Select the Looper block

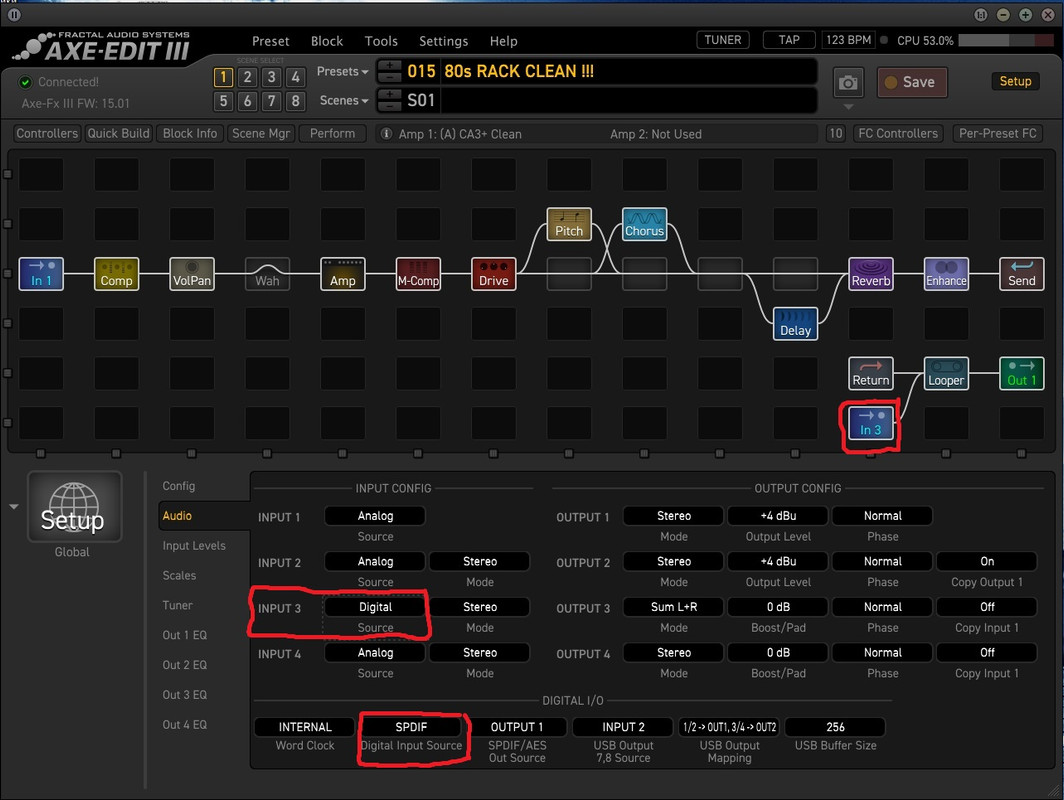[946, 373]
